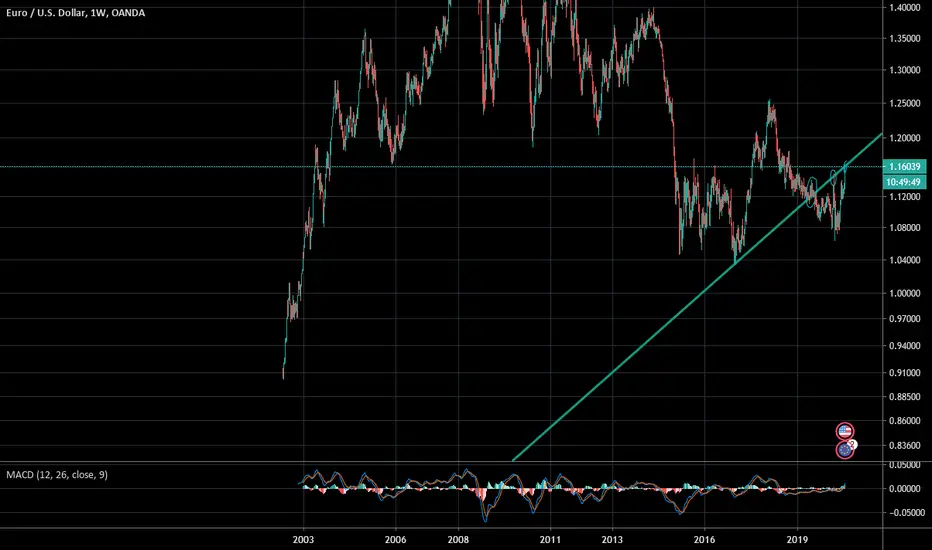Click the 0.91000 price scale label
This screenshot has width=932, height=550.
[905, 373]
